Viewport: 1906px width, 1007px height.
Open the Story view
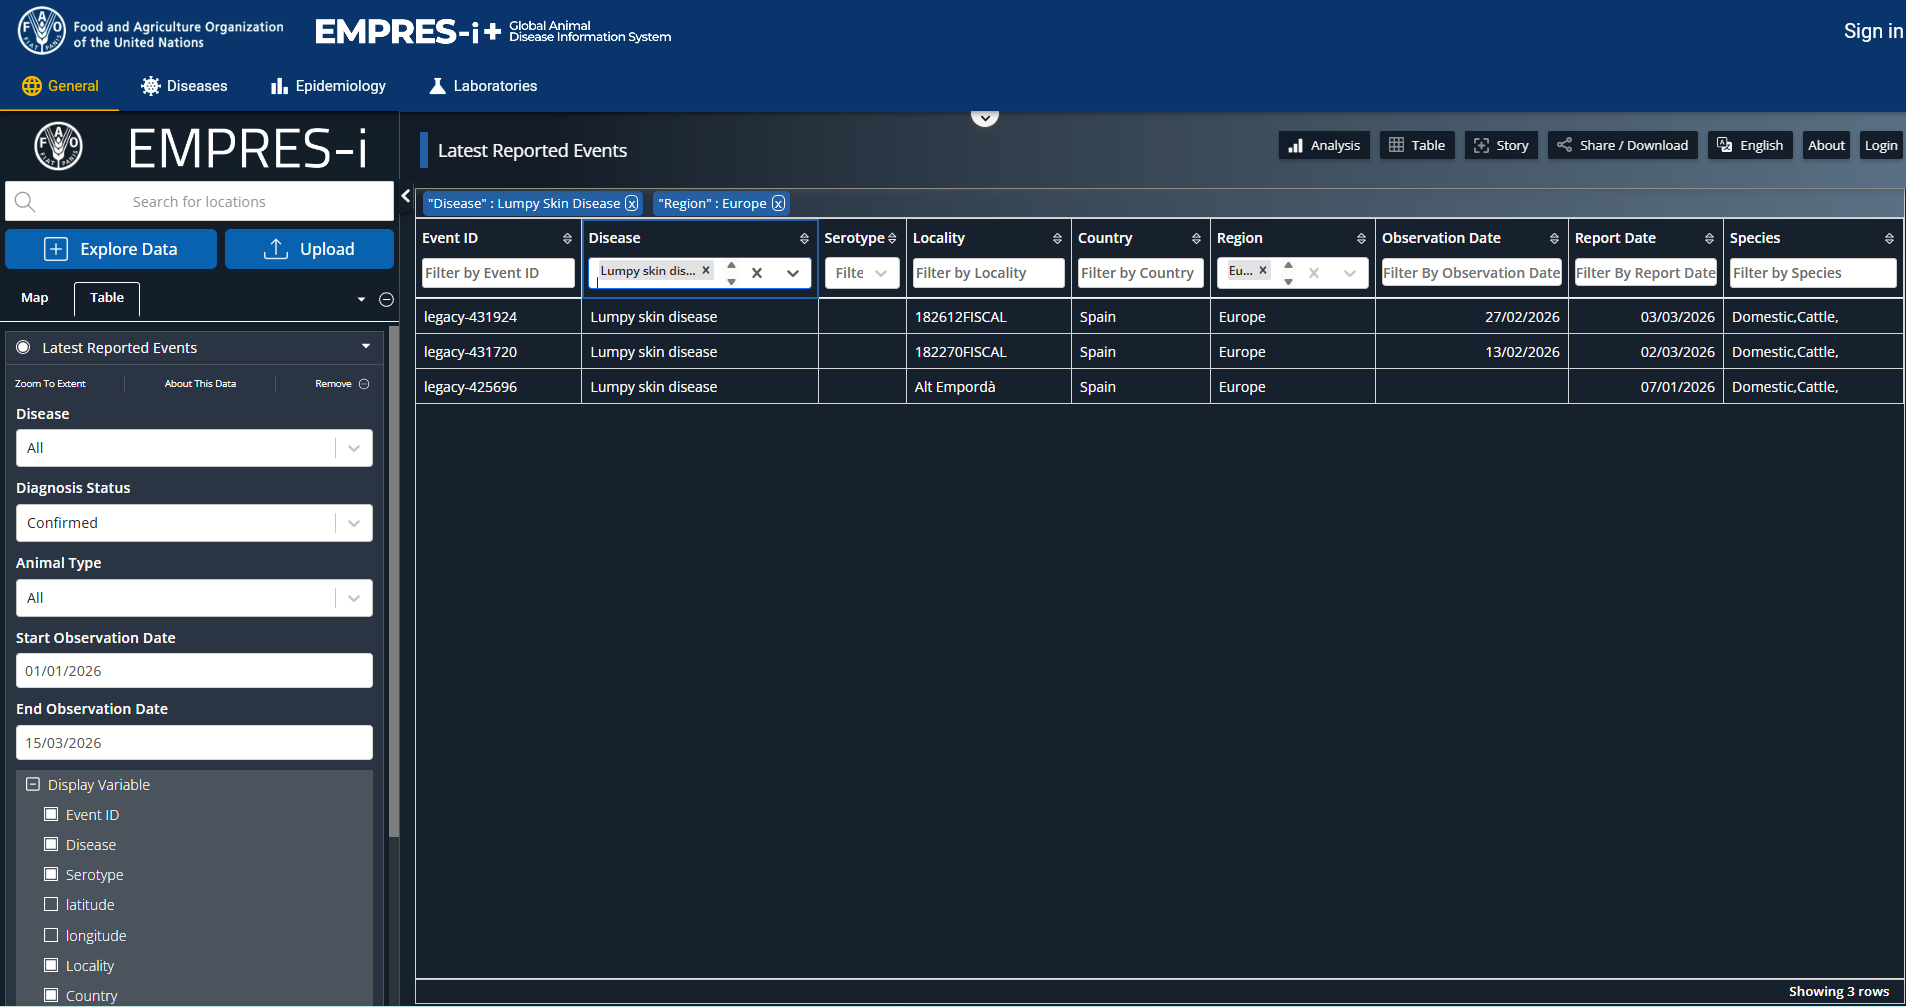pos(1501,145)
